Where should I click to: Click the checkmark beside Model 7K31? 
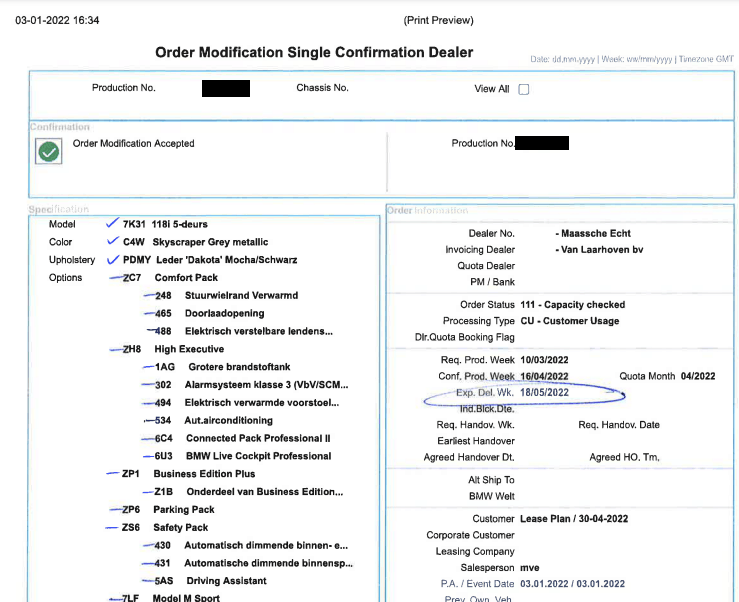[112, 223]
